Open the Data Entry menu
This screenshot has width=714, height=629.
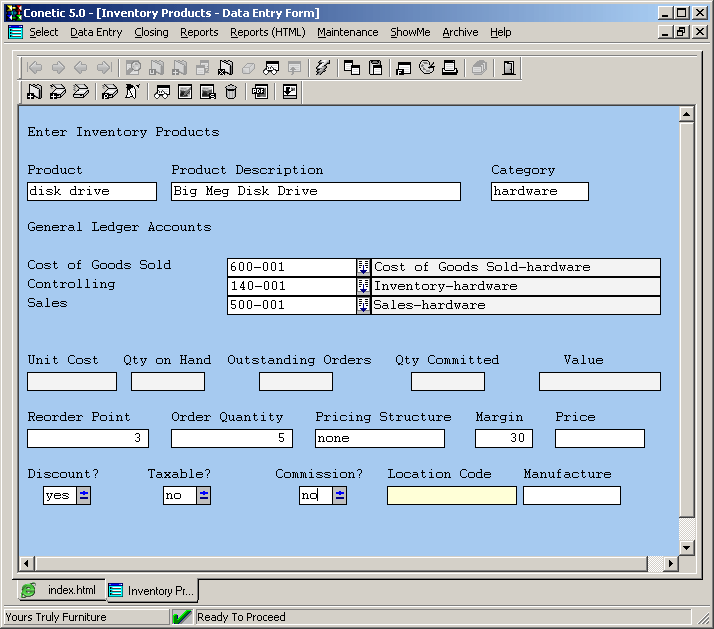96,32
